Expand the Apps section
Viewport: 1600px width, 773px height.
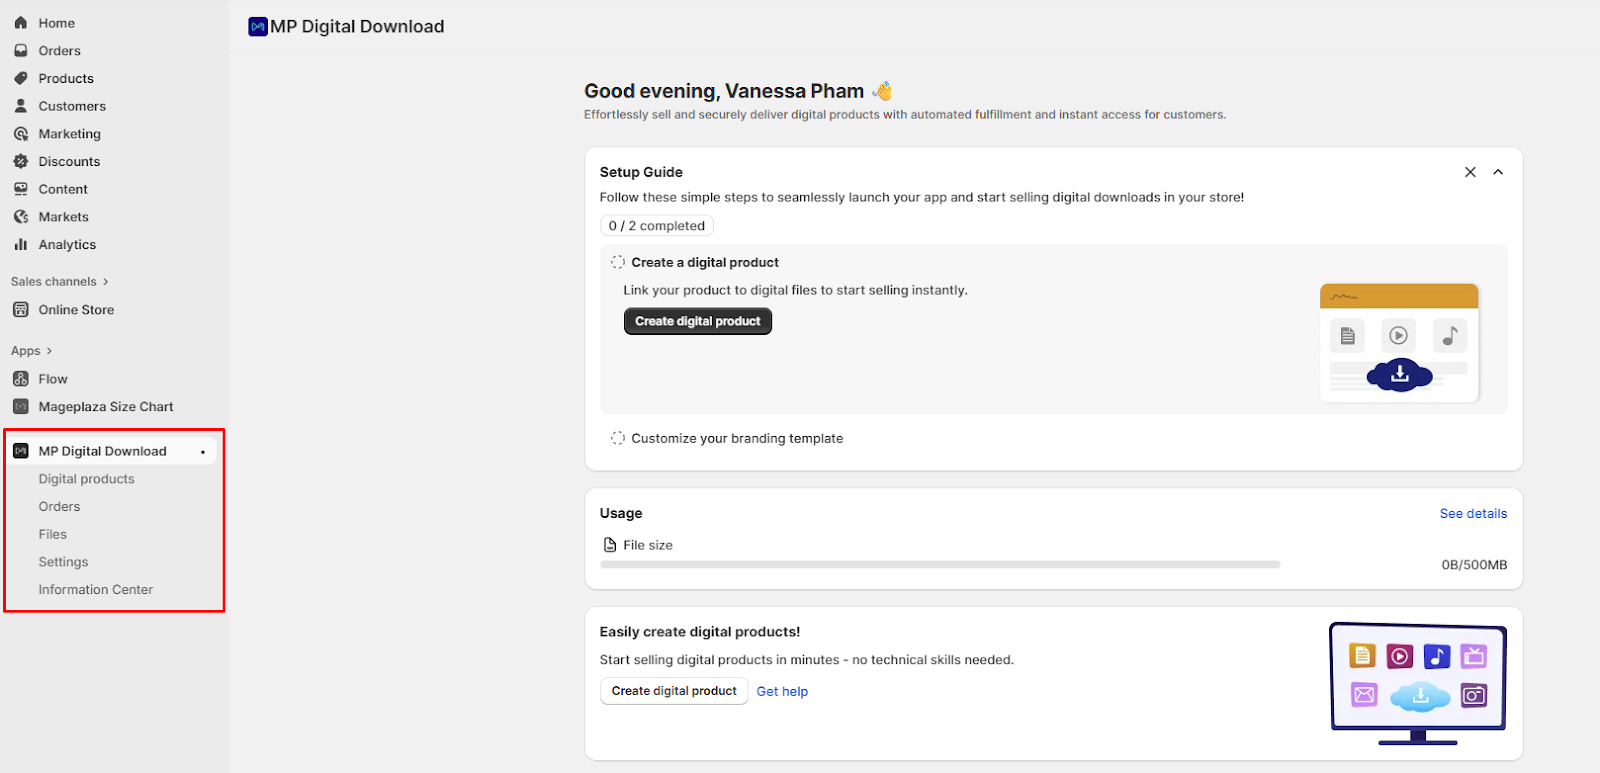pos(32,351)
